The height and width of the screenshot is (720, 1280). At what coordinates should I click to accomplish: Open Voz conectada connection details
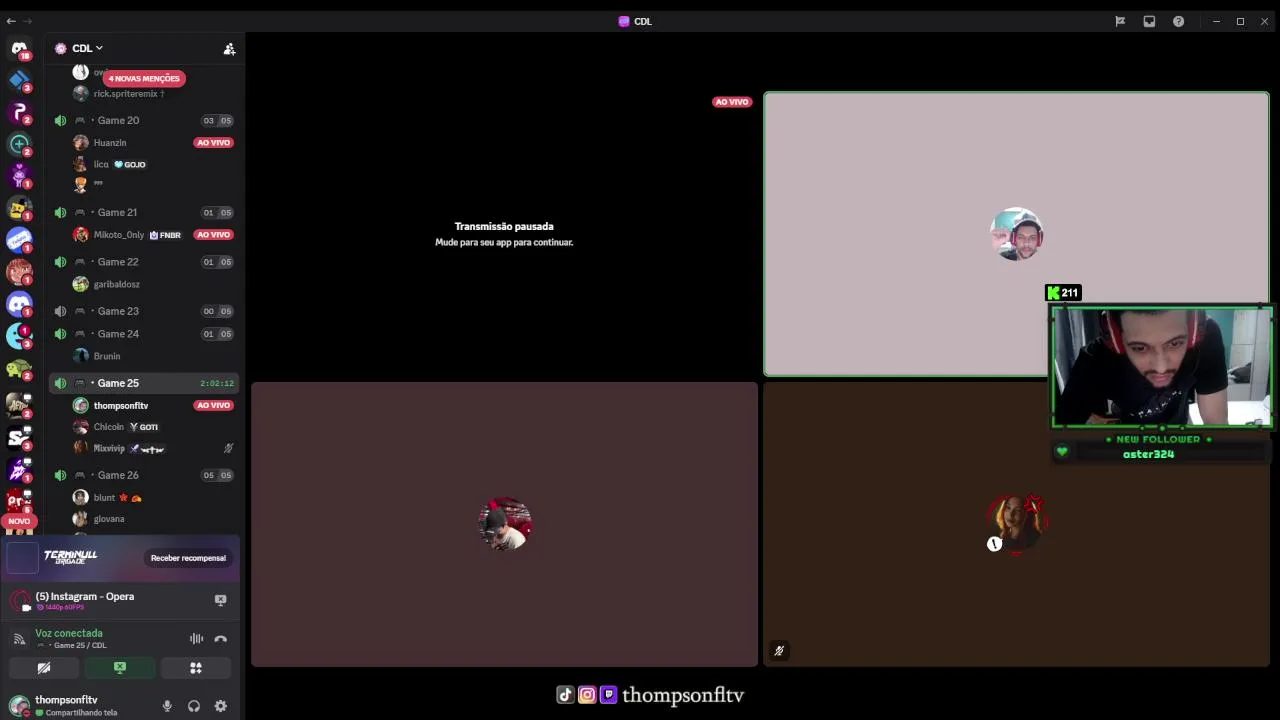click(x=69, y=633)
